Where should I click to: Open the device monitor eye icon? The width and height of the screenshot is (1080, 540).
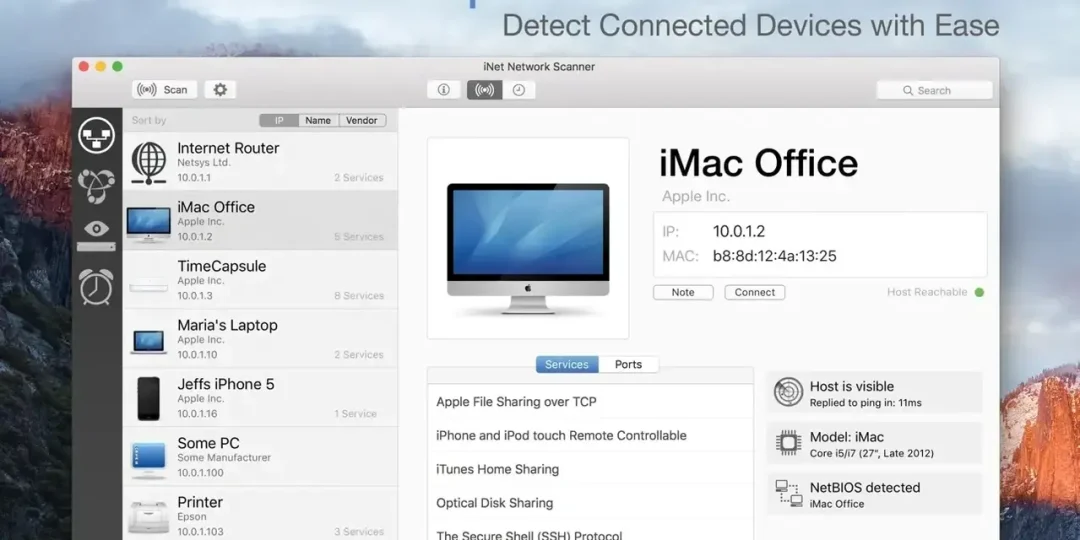click(x=96, y=235)
